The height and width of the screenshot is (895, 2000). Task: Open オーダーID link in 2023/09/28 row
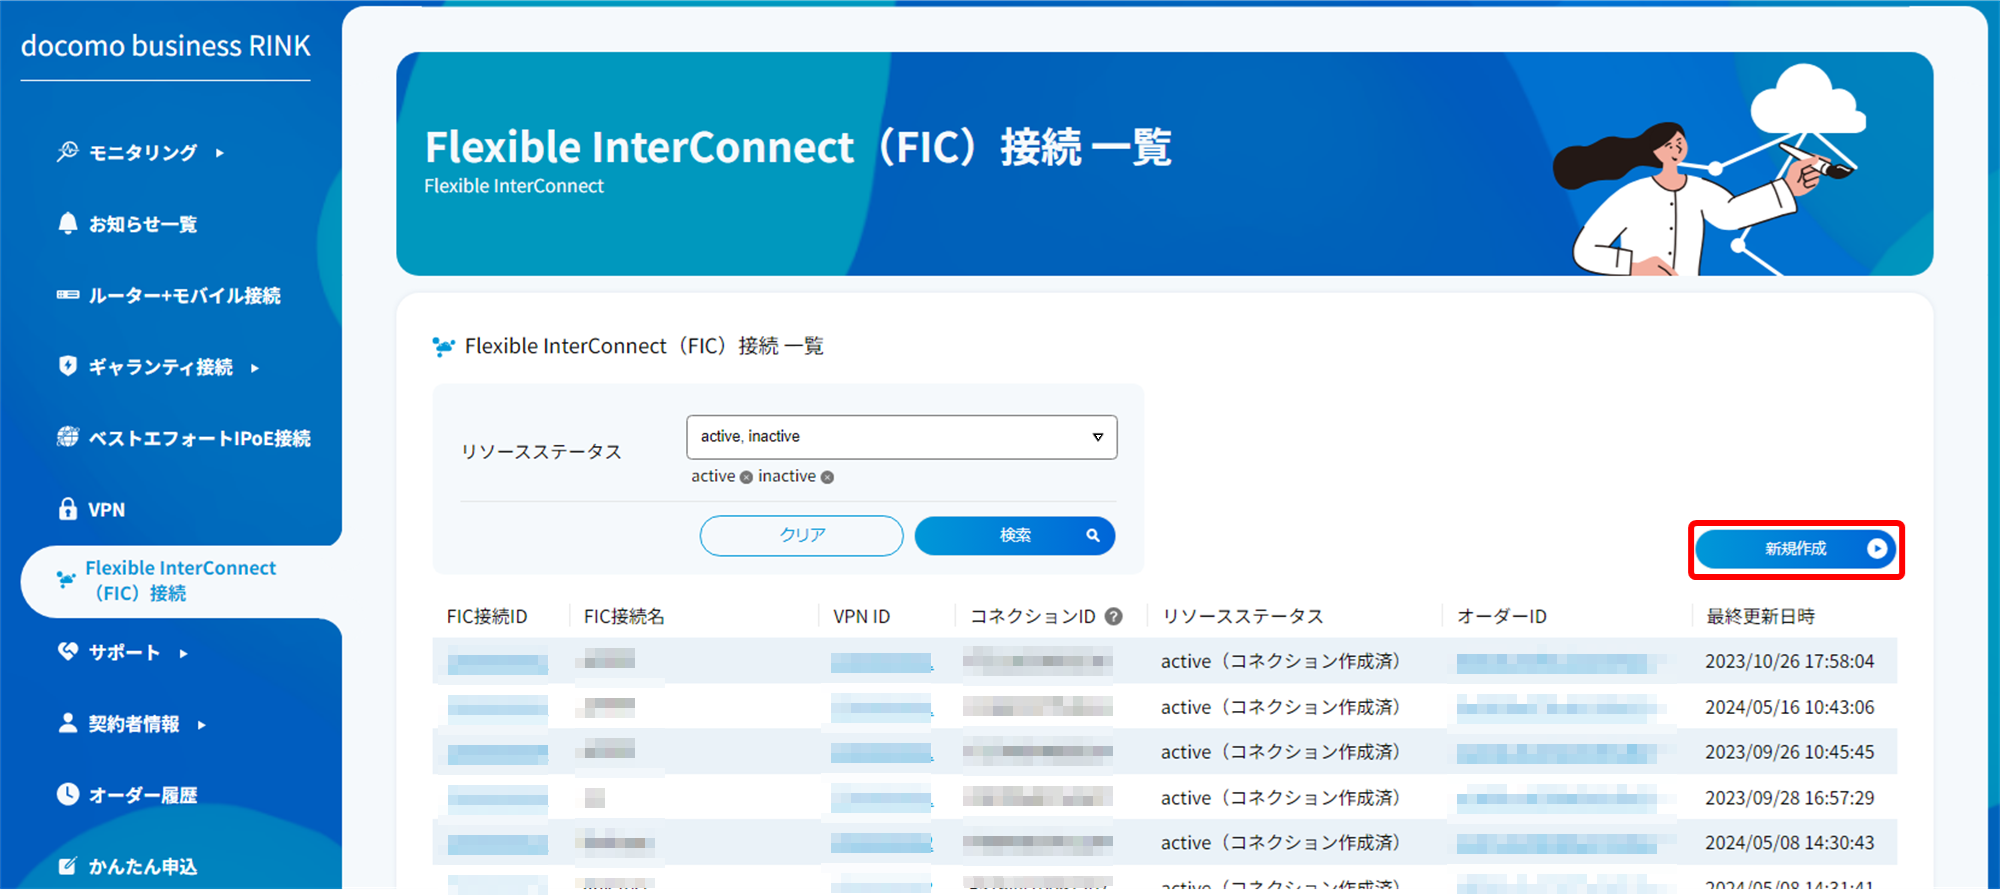click(1559, 798)
